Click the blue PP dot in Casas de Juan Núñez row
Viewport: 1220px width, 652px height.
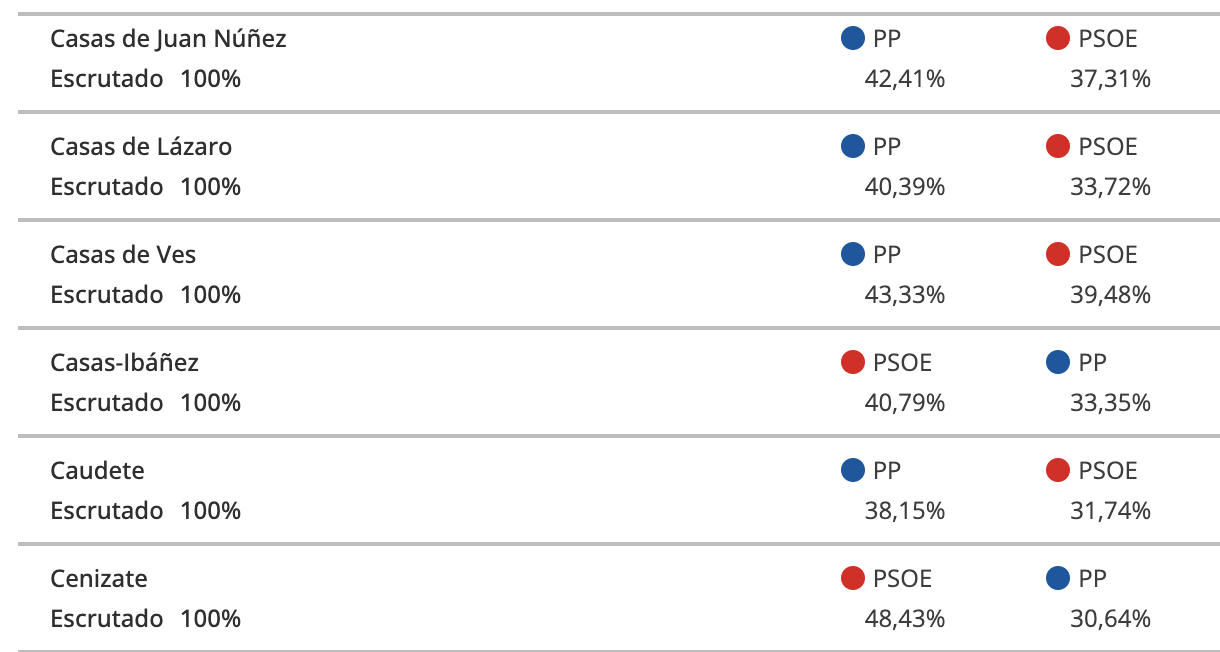pyautogui.click(x=853, y=39)
